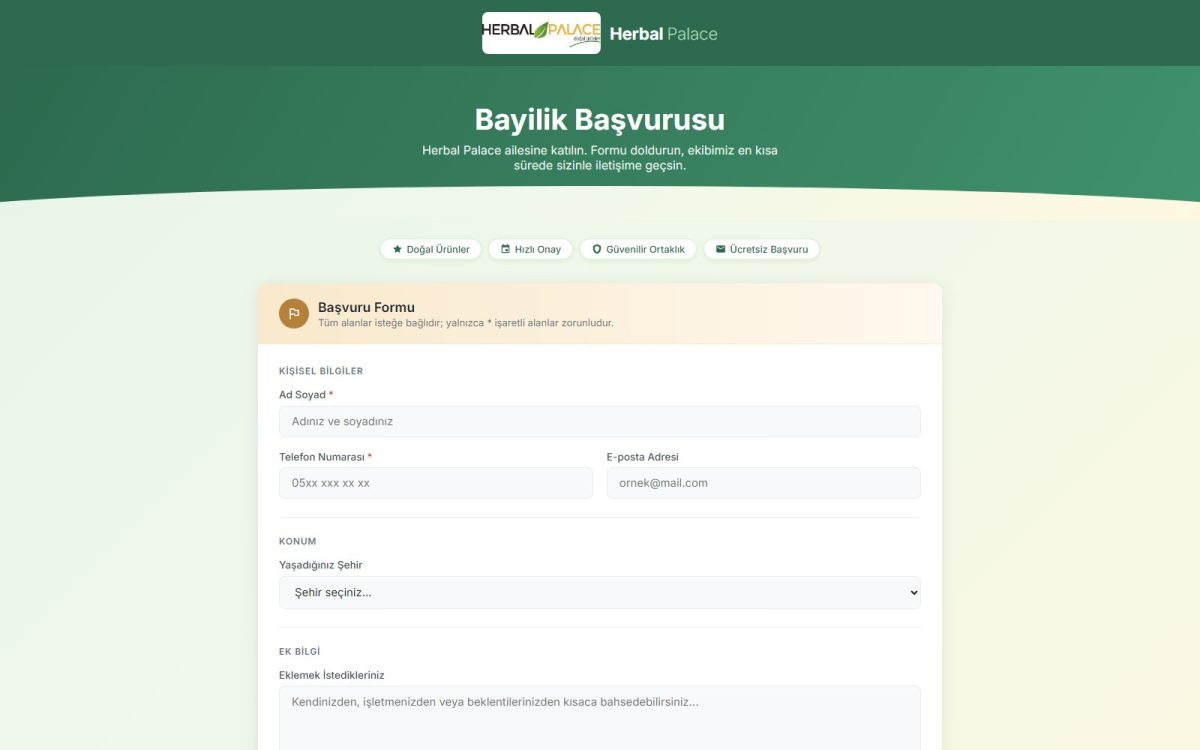Click the star icon in Doğal Ürünler badge
Viewport: 1200px width, 750px height.
(397, 249)
